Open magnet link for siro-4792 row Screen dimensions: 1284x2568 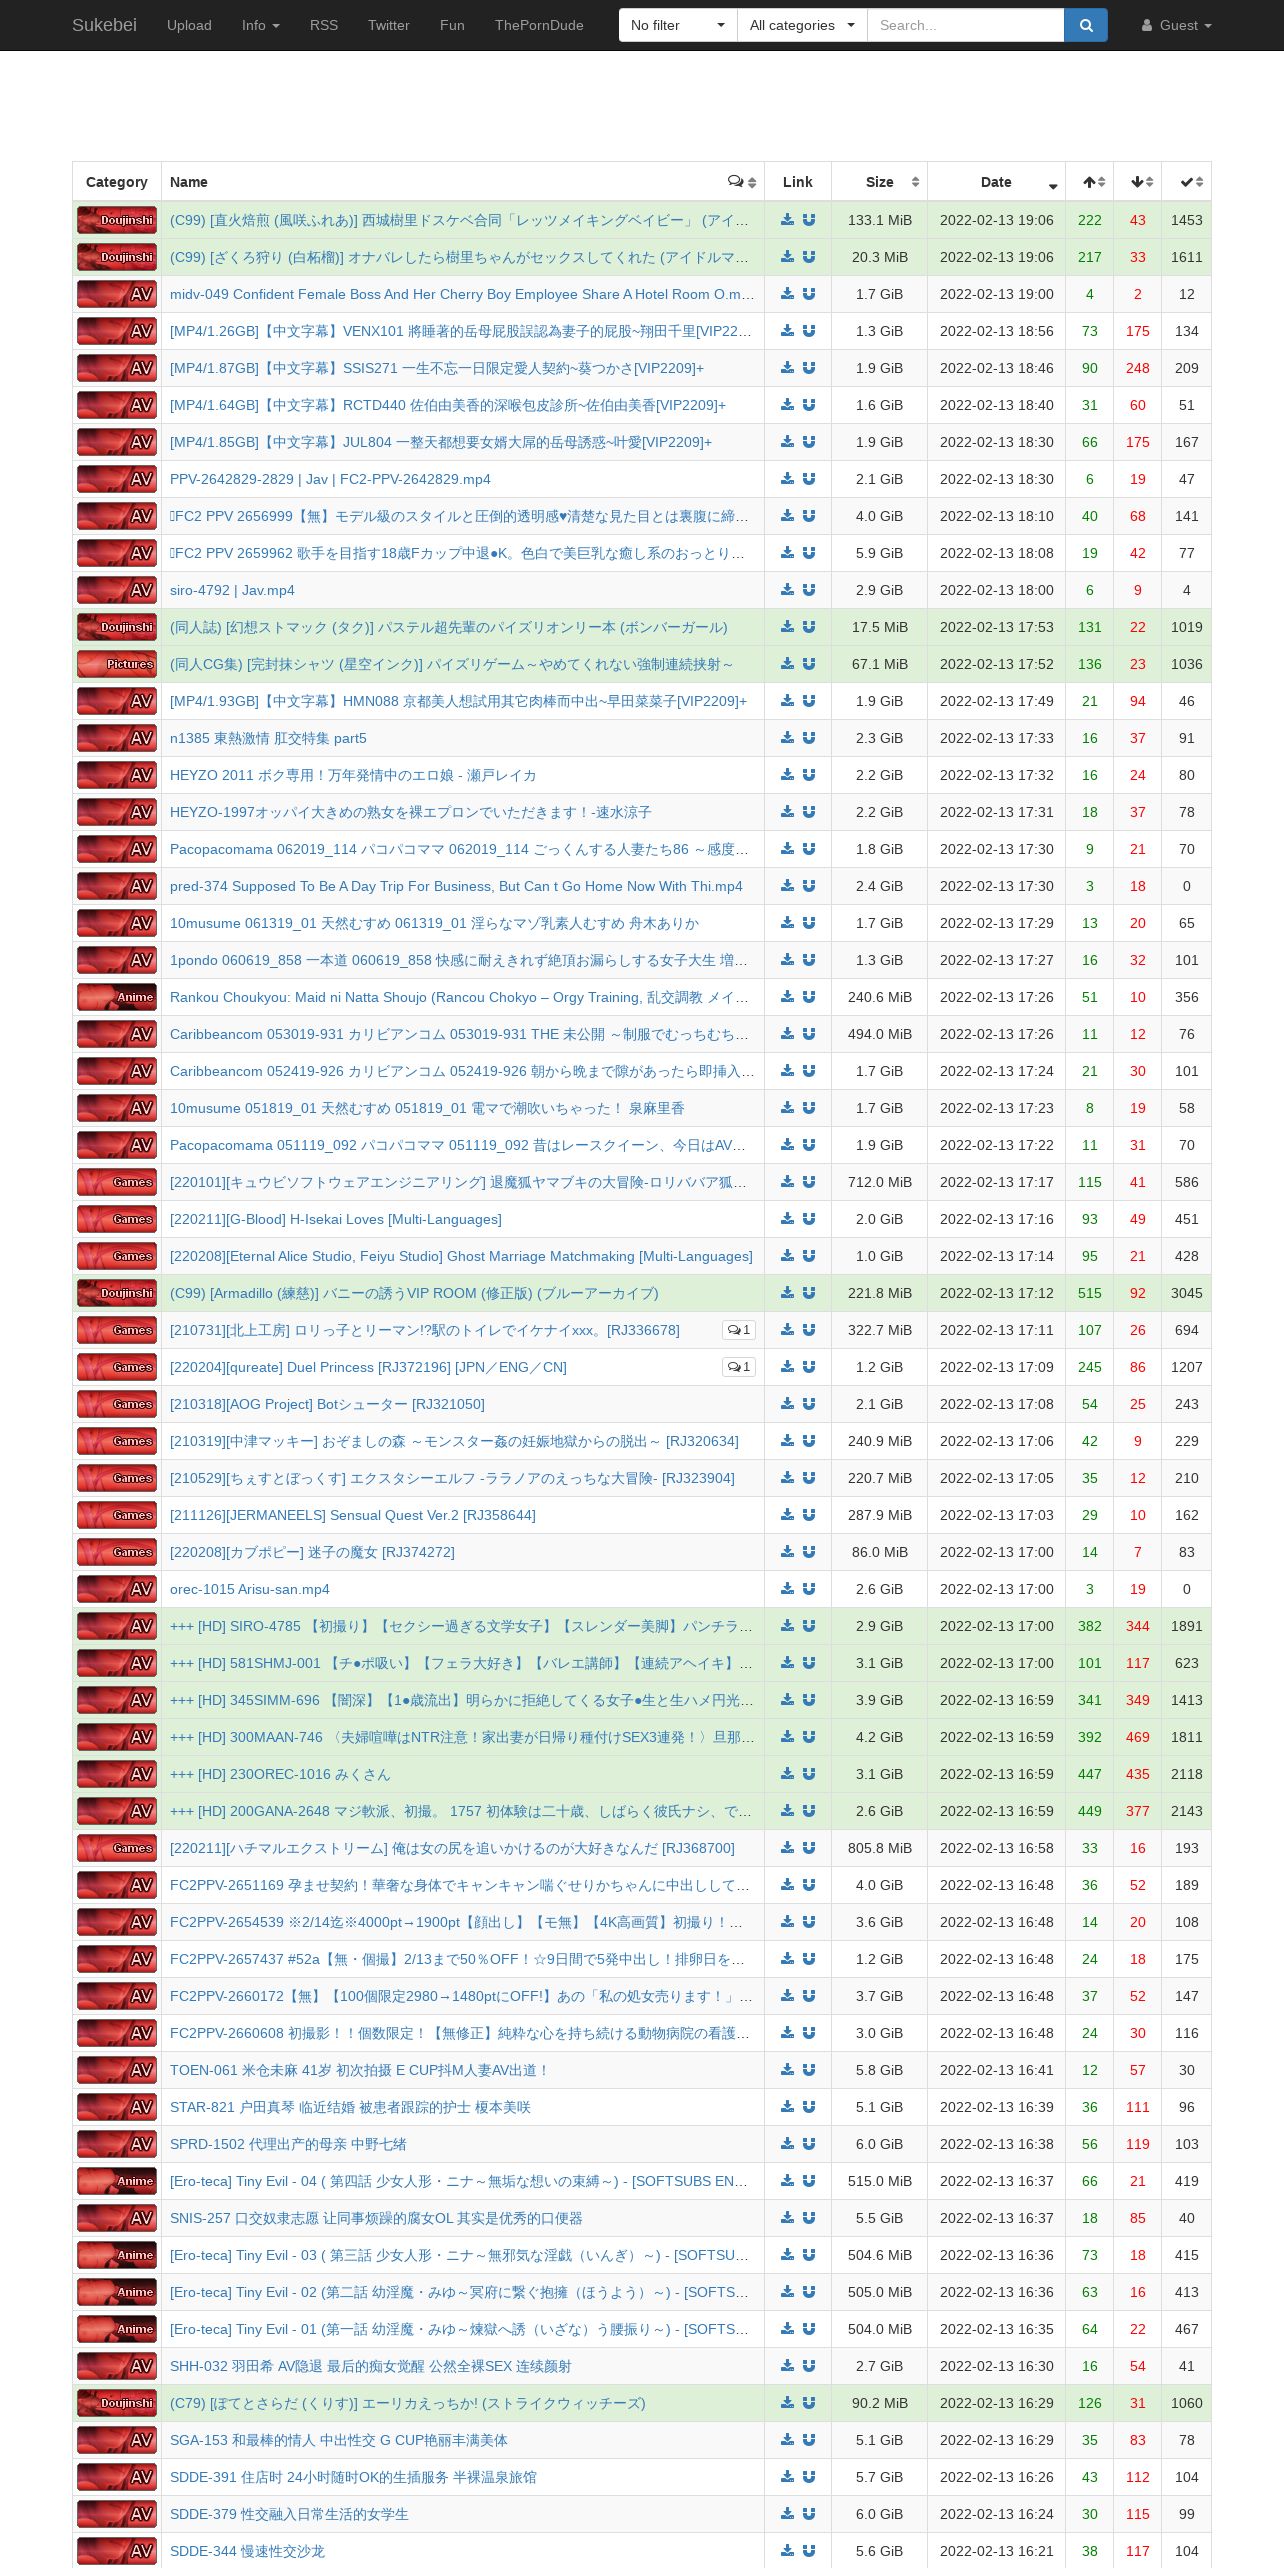(x=809, y=590)
